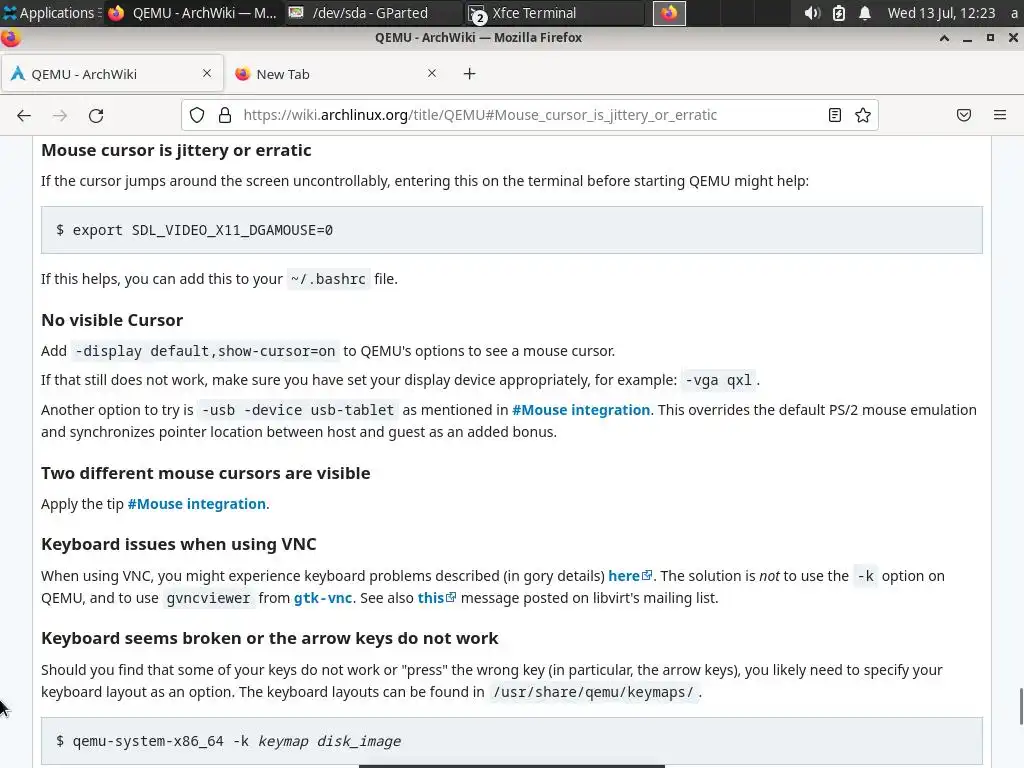Viewport: 1024px width, 768px height.
Task: Click the qemu-system-x86_64 -k keymap code block
Action: point(511,741)
